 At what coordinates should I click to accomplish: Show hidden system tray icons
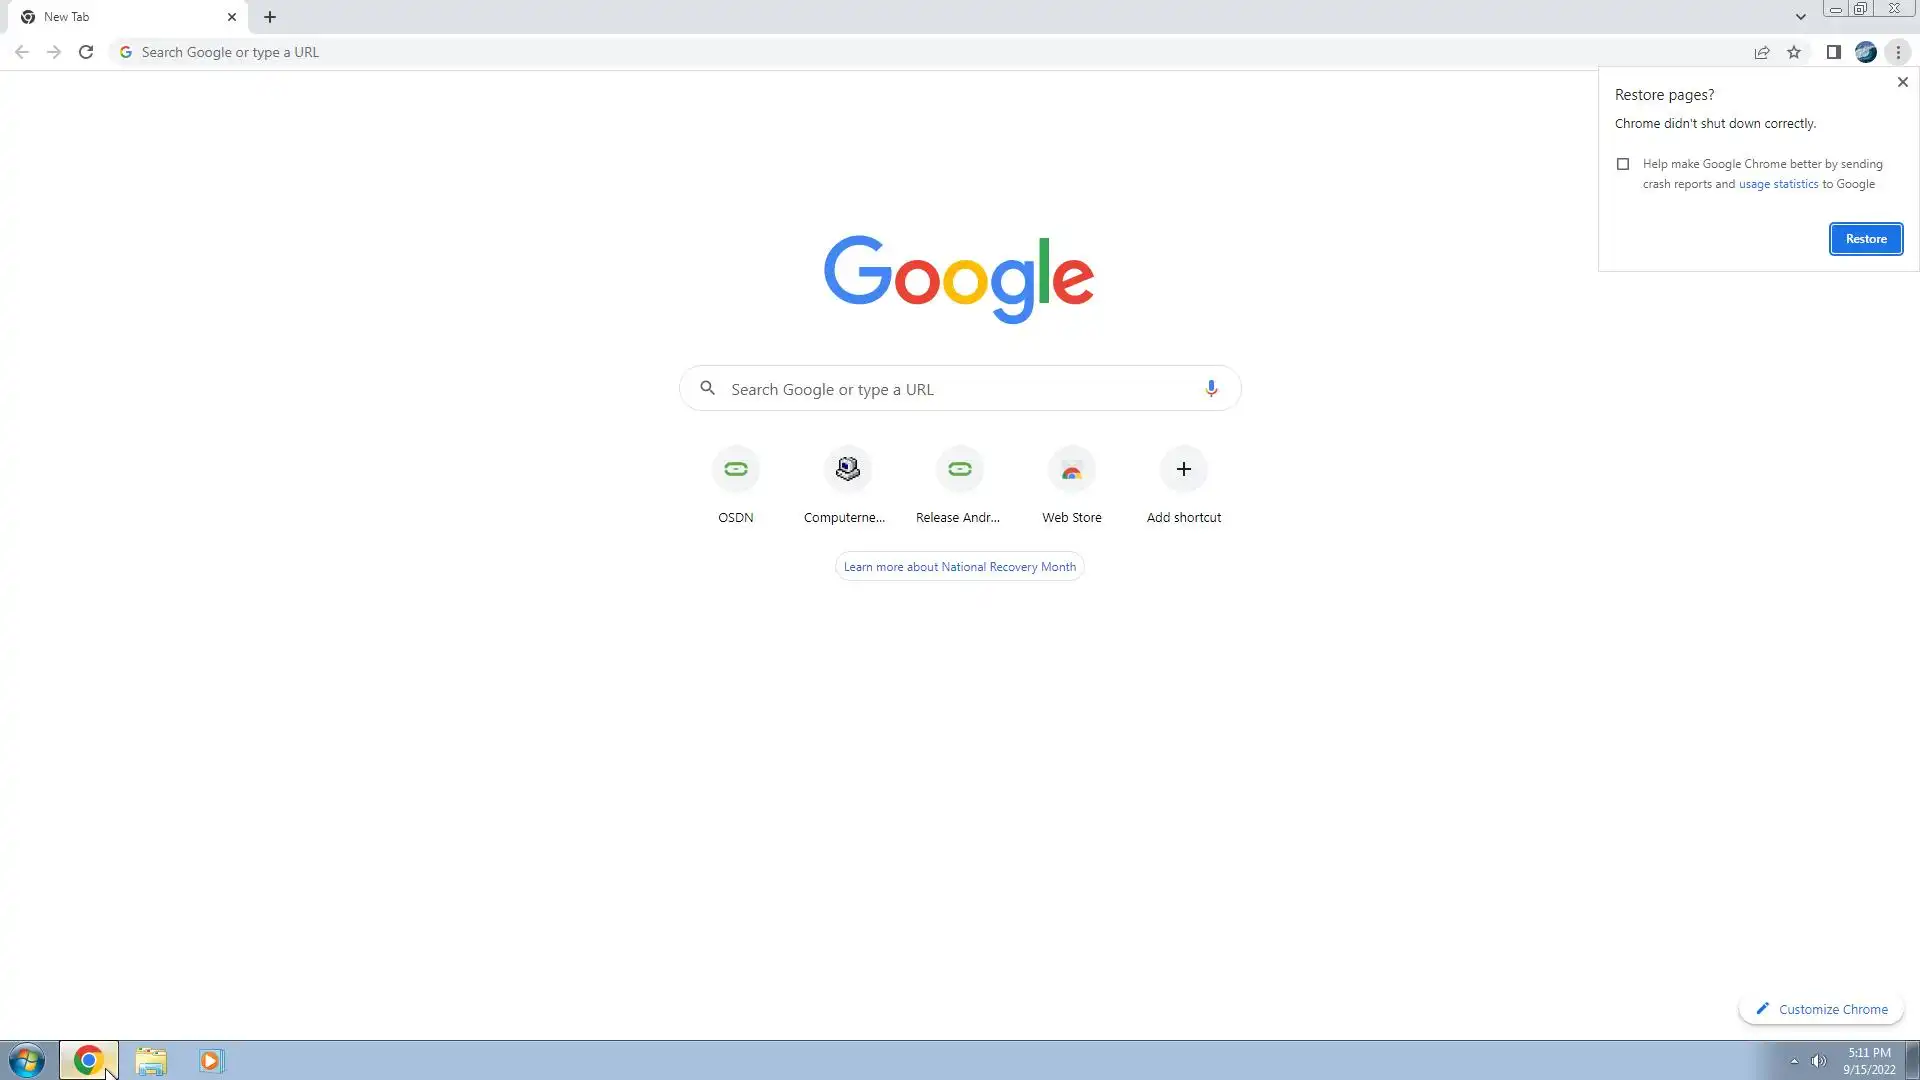pos(1794,1061)
